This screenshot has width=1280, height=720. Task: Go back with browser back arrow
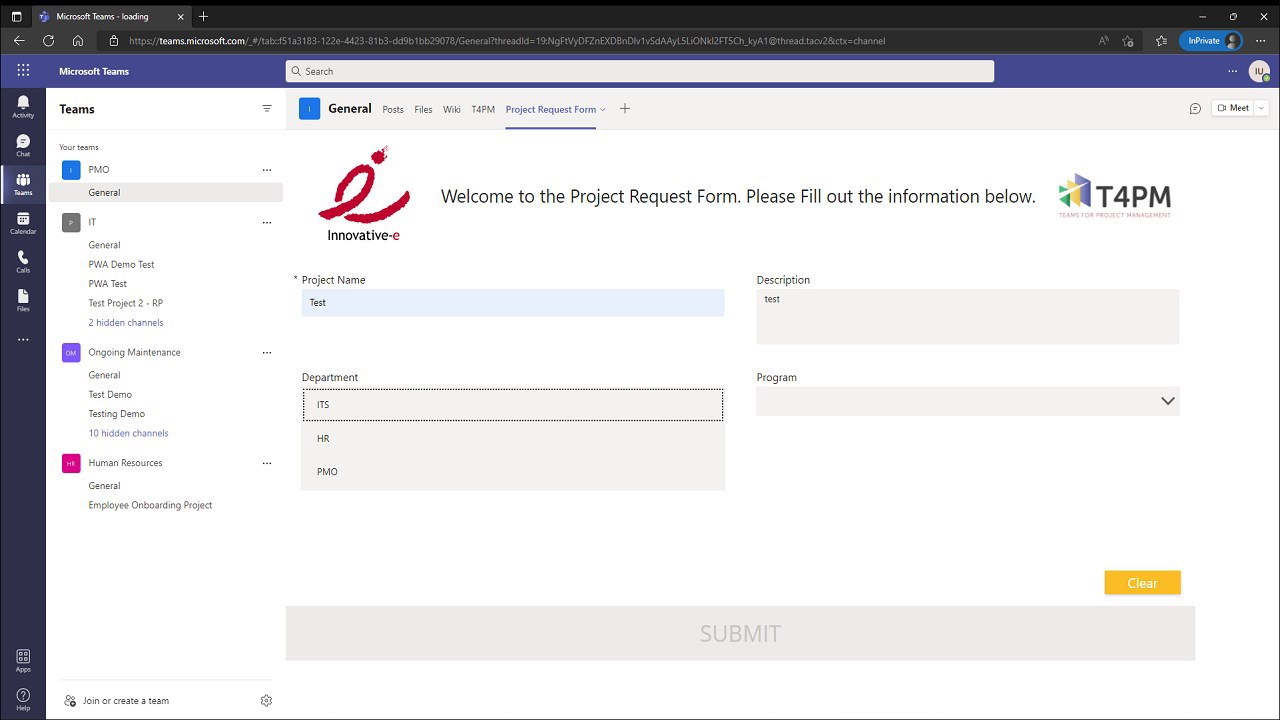[19, 41]
